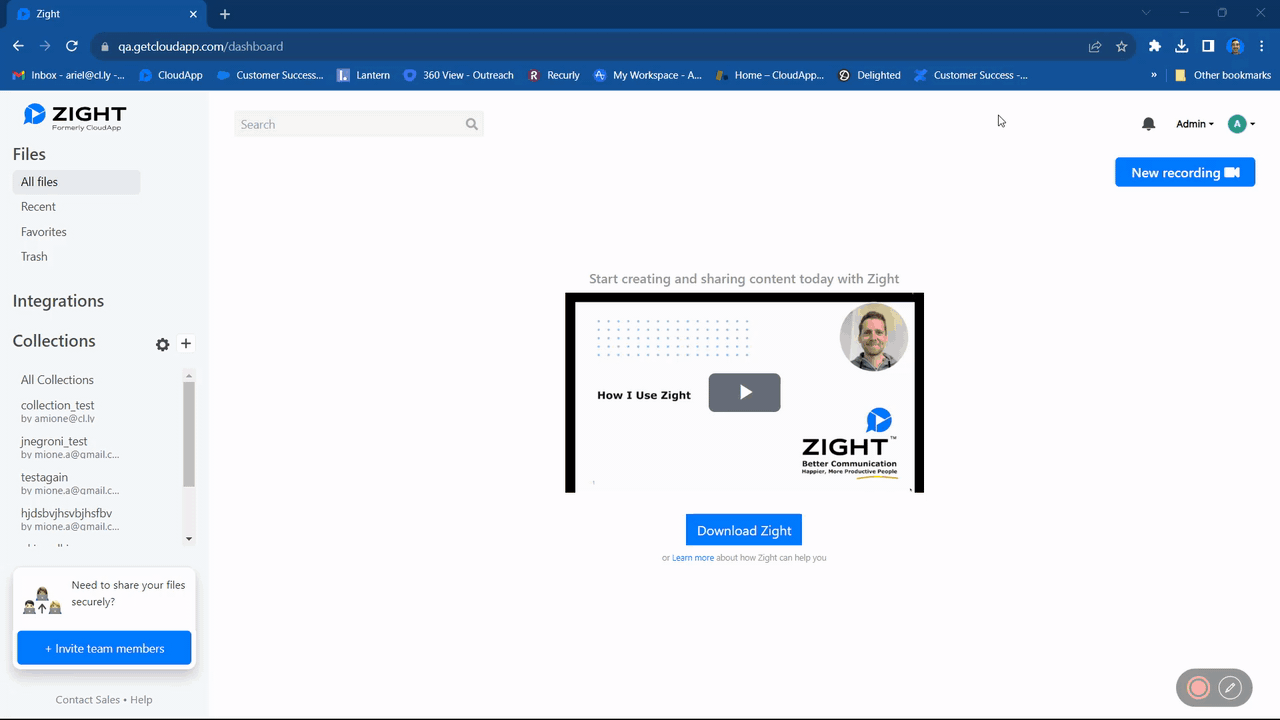Follow the Learn more link

[693, 558]
